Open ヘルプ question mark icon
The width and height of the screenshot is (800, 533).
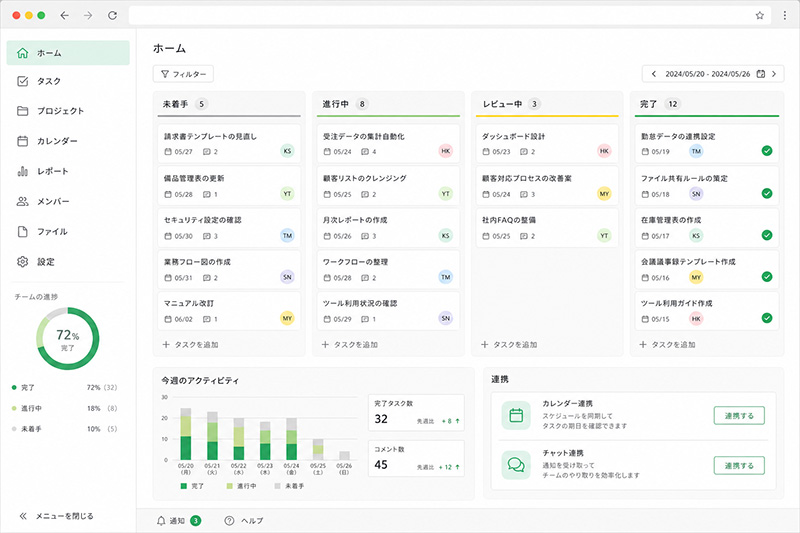click(x=229, y=521)
